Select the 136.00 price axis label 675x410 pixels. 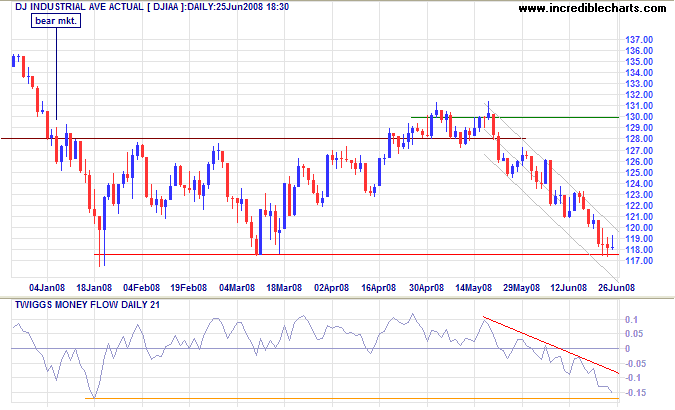pyautogui.click(x=639, y=51)
